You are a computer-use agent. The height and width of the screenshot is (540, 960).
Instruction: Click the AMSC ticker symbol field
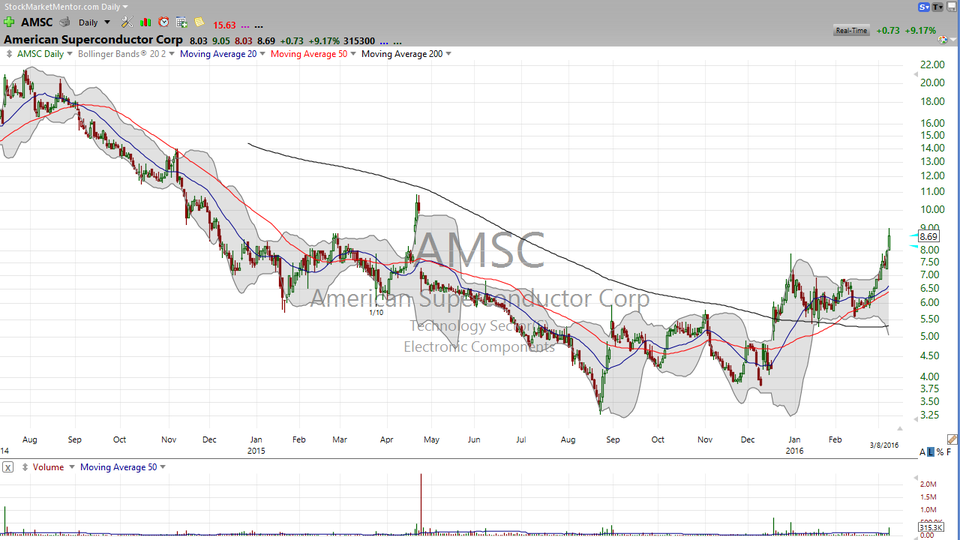click(x=37, y=22)
